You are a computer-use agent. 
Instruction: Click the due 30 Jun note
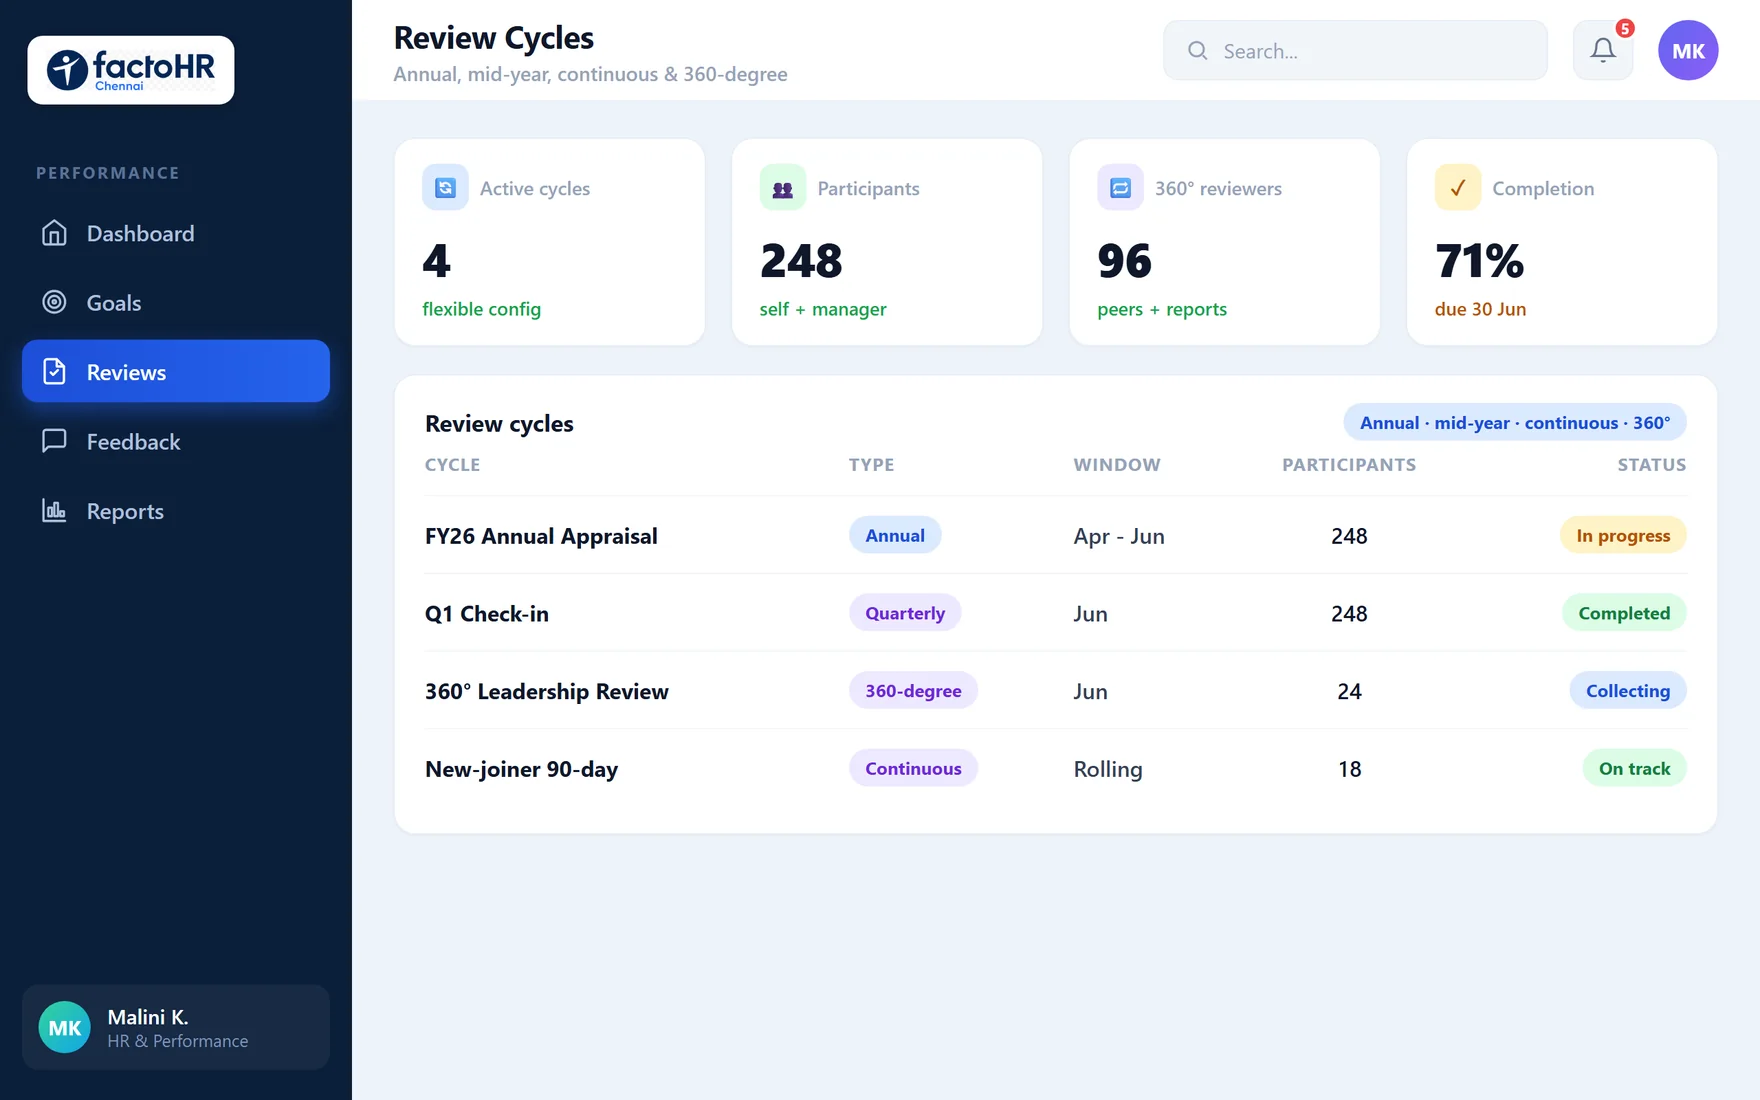[x=1480, y=309]
